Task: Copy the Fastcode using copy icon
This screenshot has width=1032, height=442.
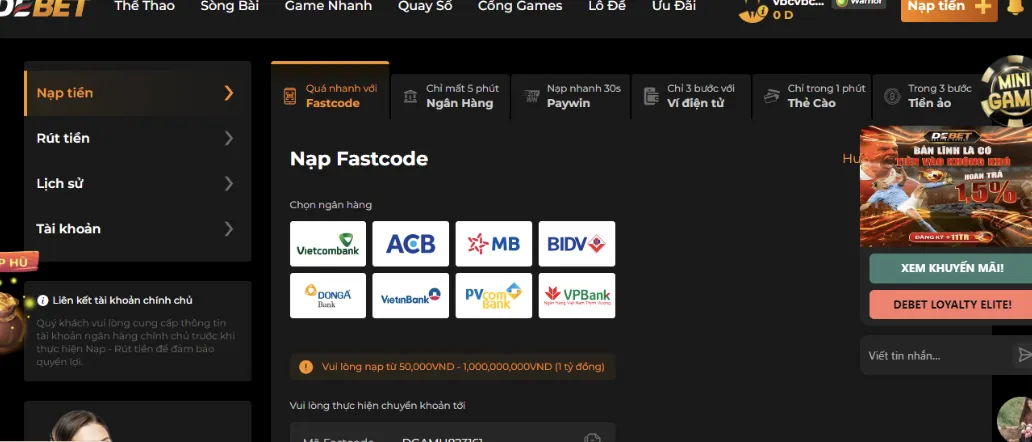Action: point(592,438)
